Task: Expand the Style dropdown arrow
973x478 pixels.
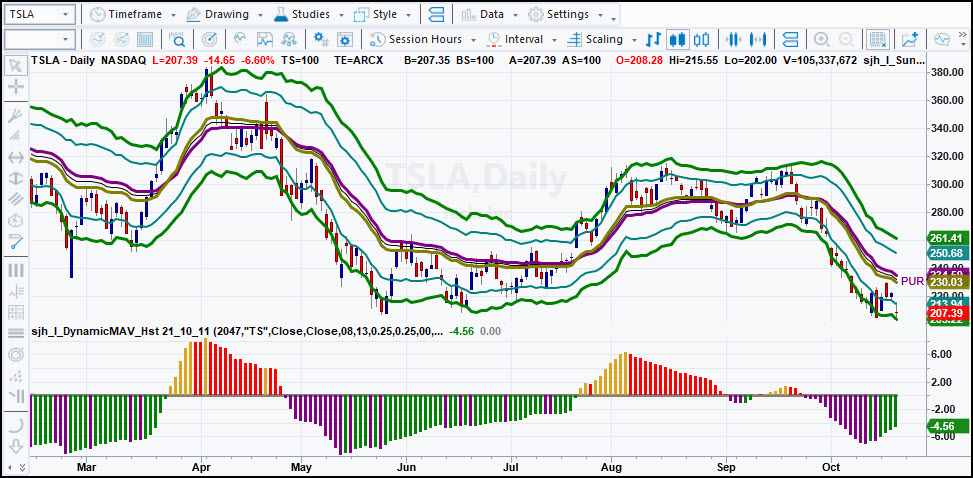Action: point(408,14)
